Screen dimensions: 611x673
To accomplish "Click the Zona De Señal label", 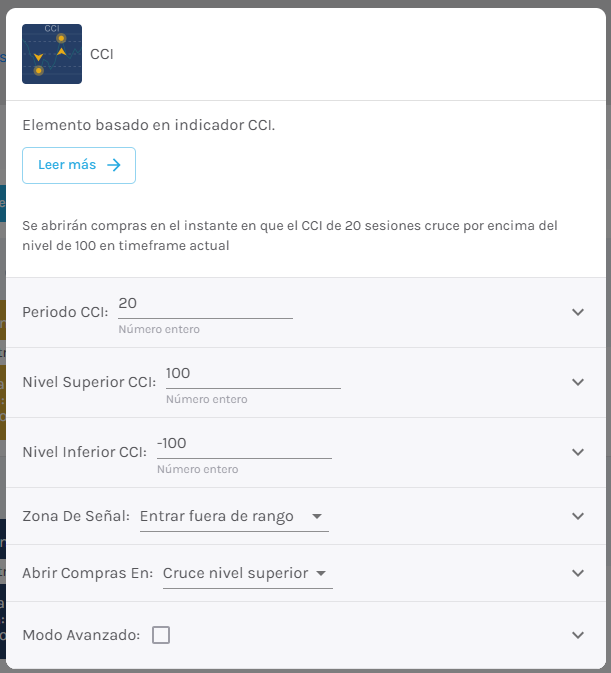I will (x=76, y=516).
